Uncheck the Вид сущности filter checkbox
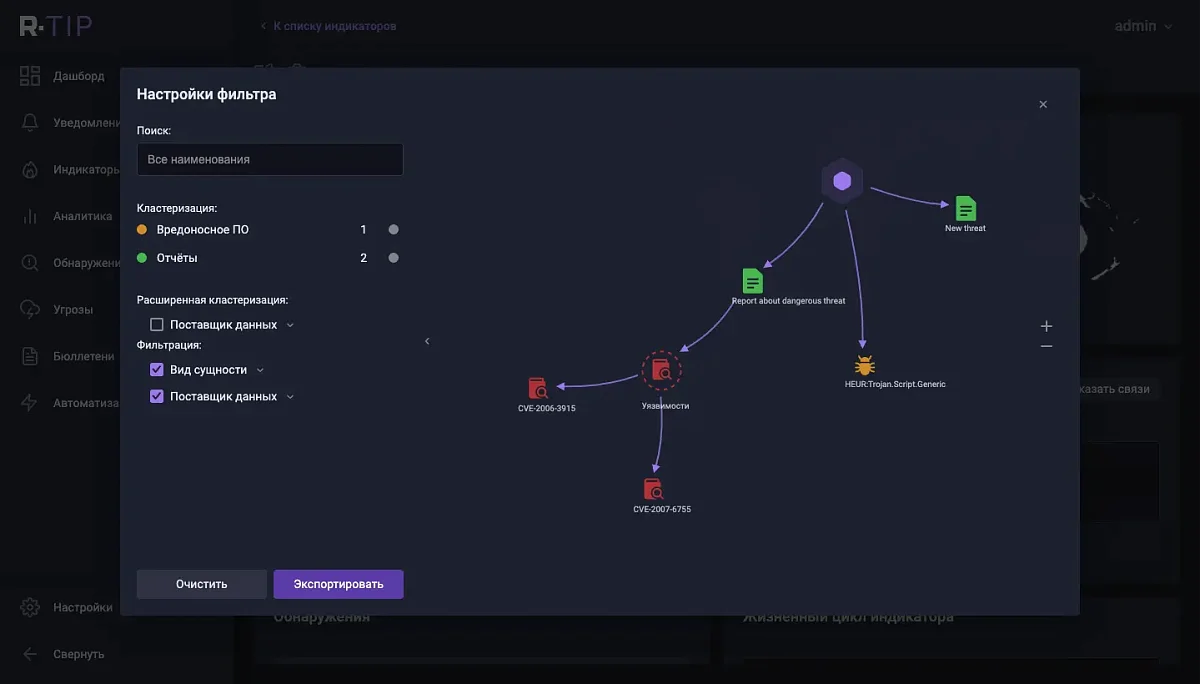The image size is (1200, 684). pyautogui.click(x=157, y=370)
